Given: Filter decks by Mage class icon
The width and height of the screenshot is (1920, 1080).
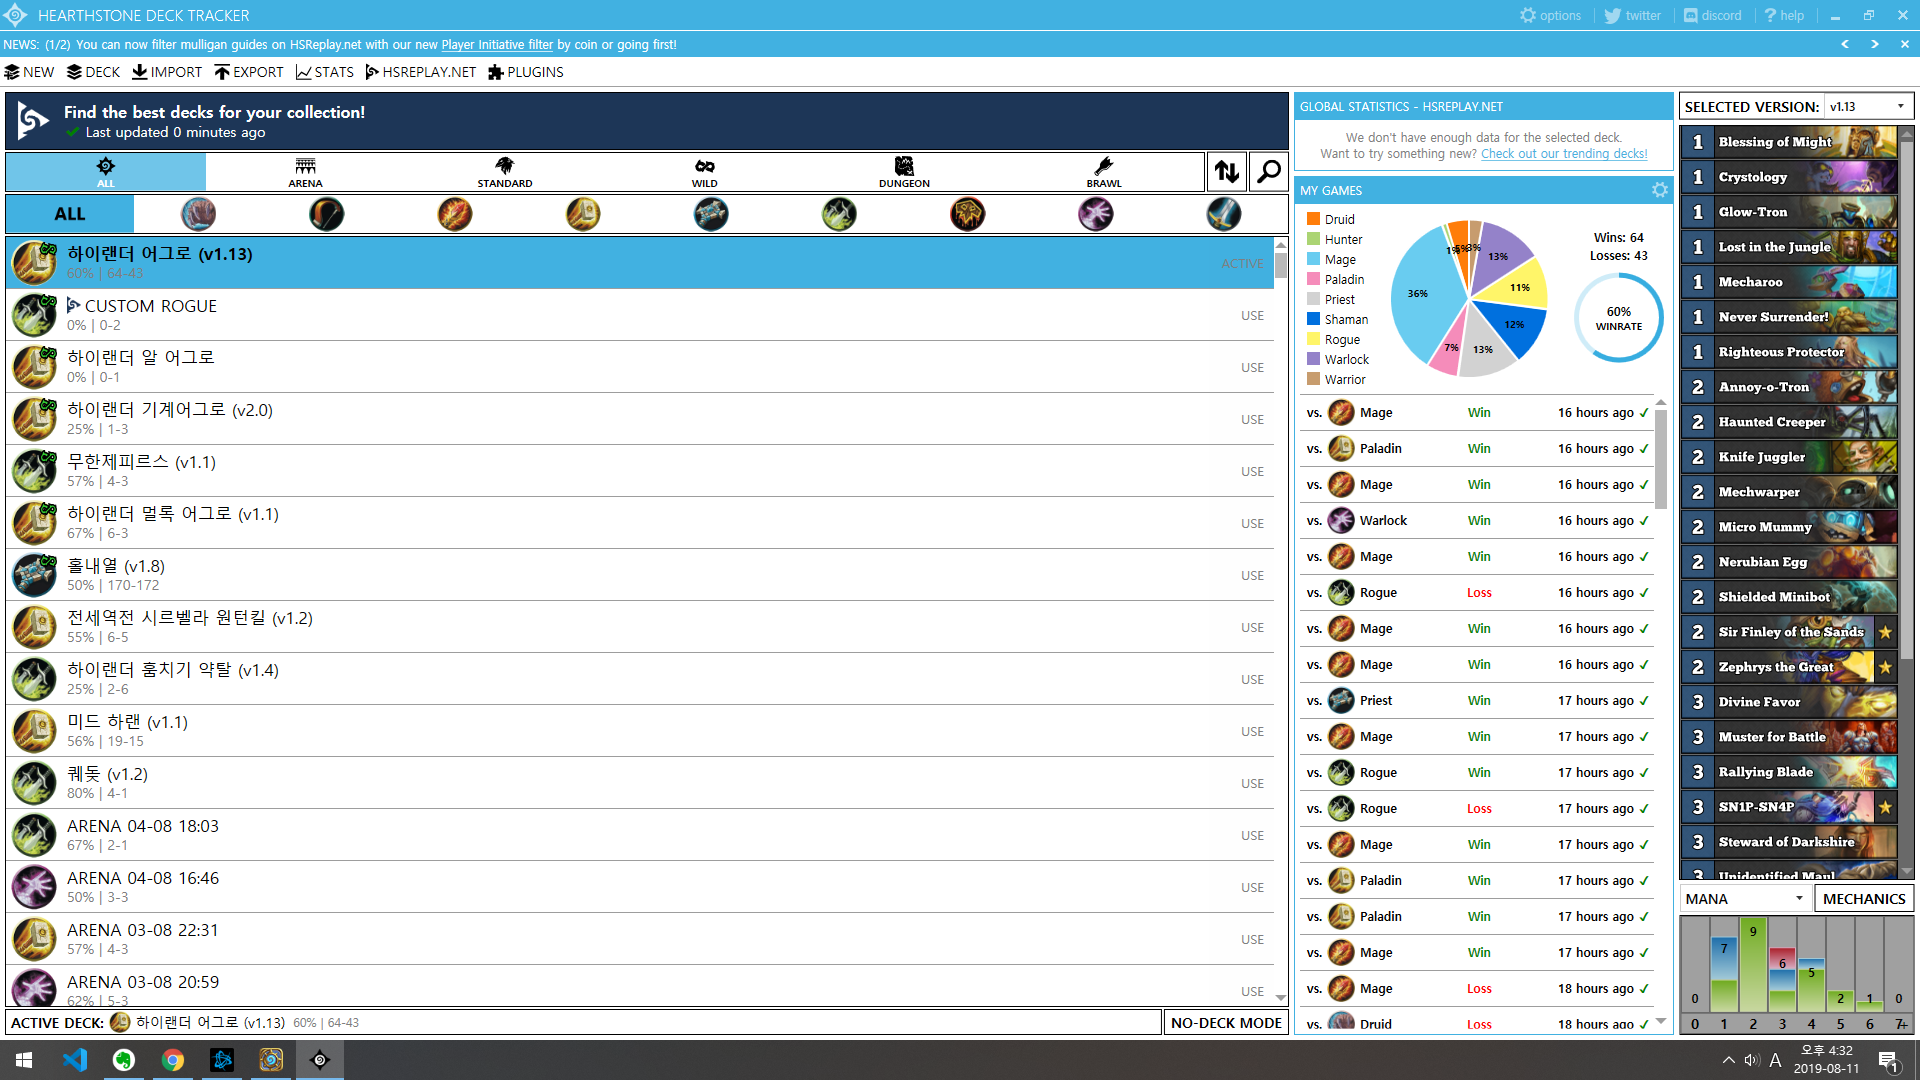Looking at the screenshot, I should (455, 214).
